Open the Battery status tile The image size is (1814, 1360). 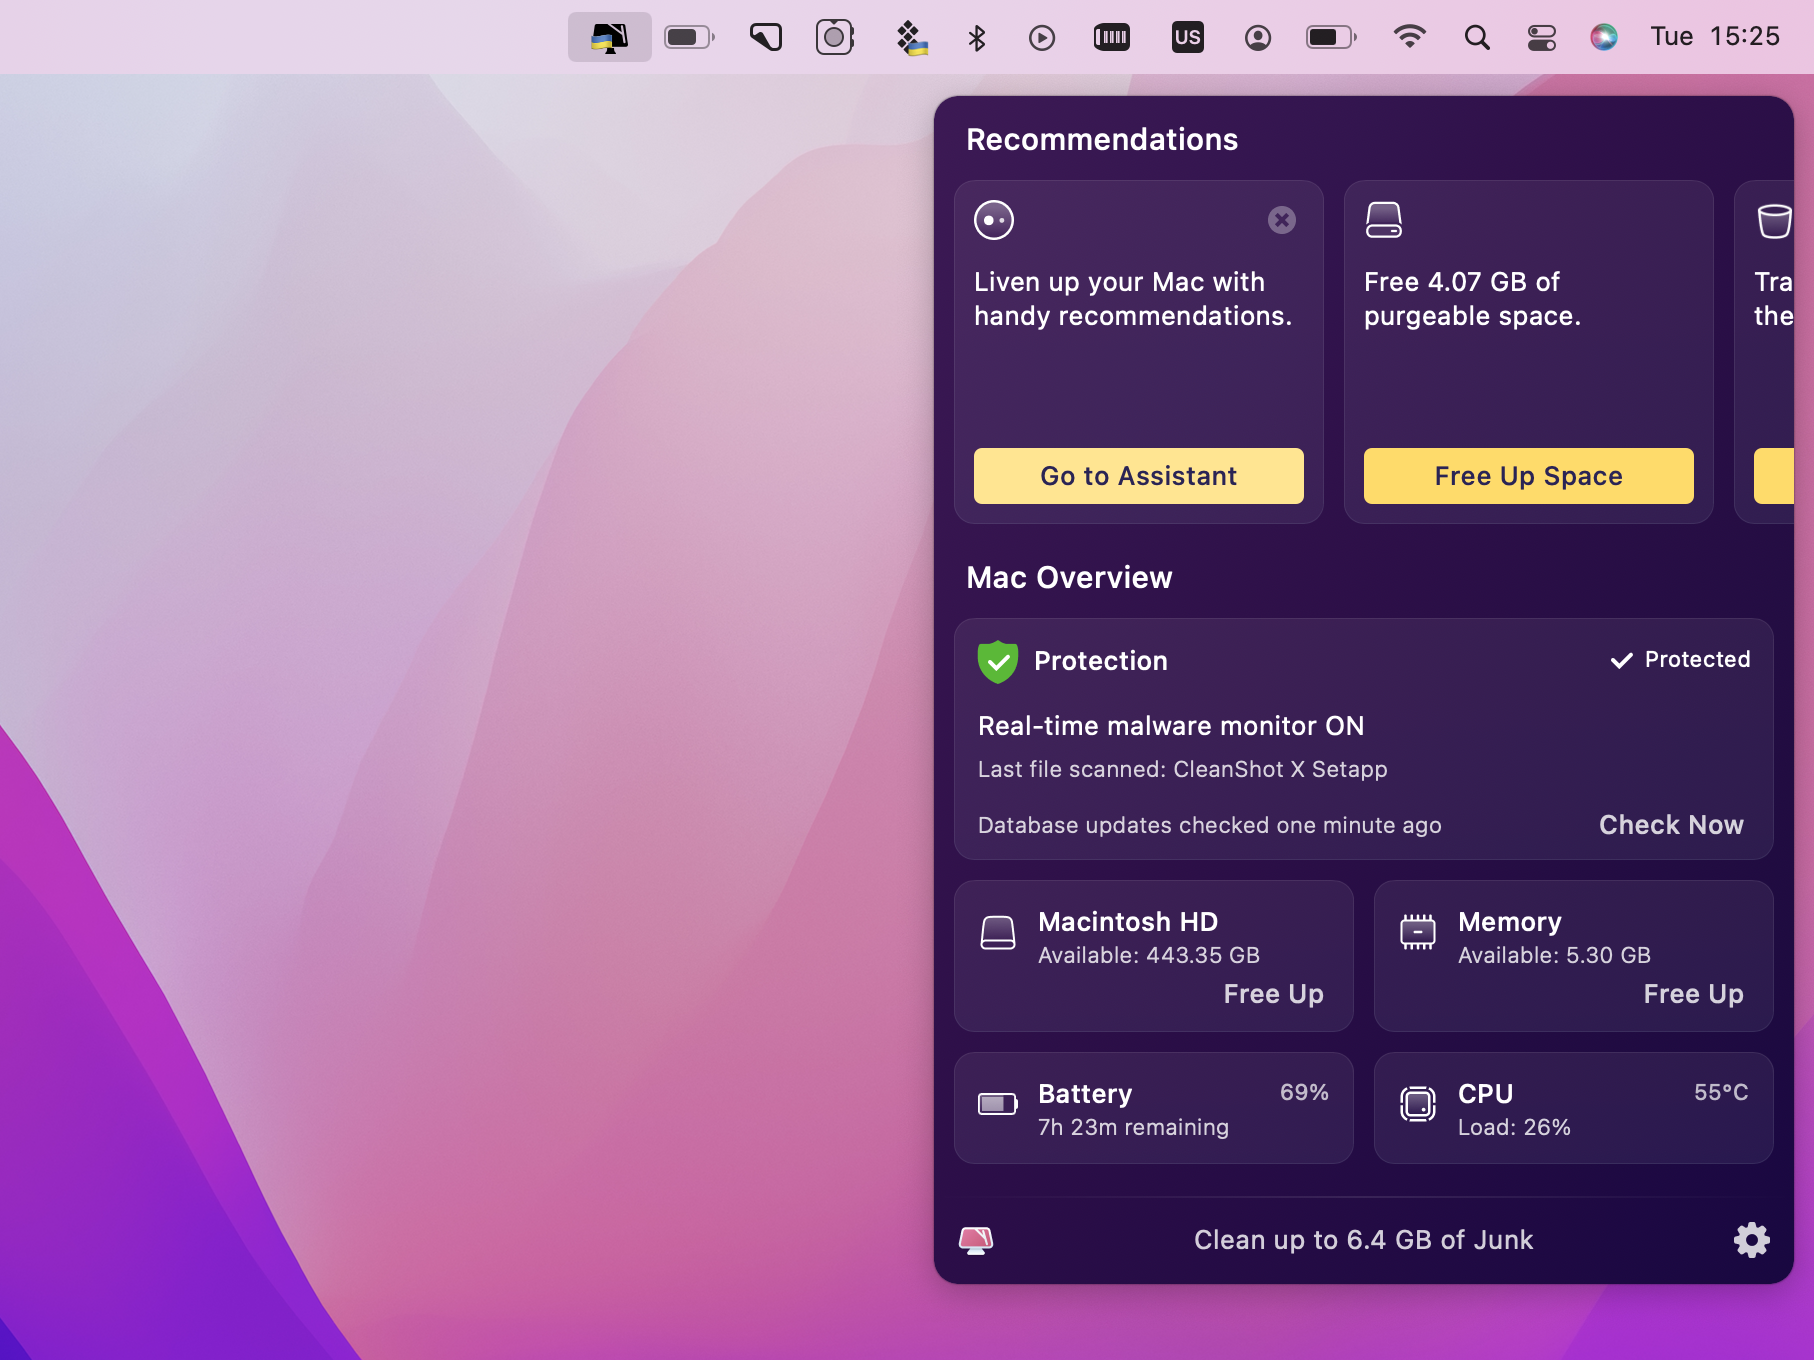pos(1153,1108)
